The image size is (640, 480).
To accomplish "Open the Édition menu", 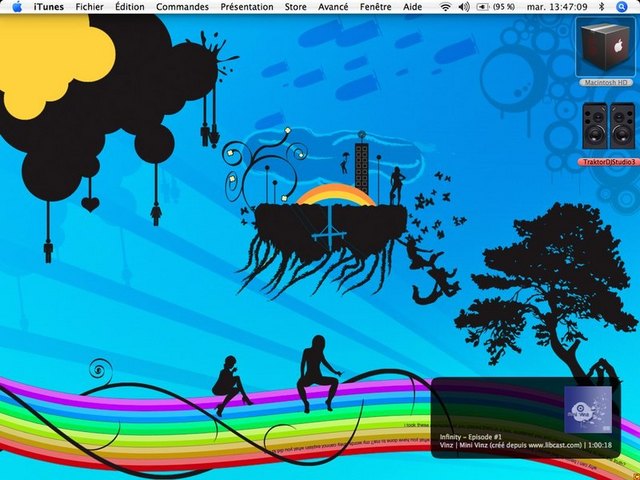I will (x=129, y=7).
